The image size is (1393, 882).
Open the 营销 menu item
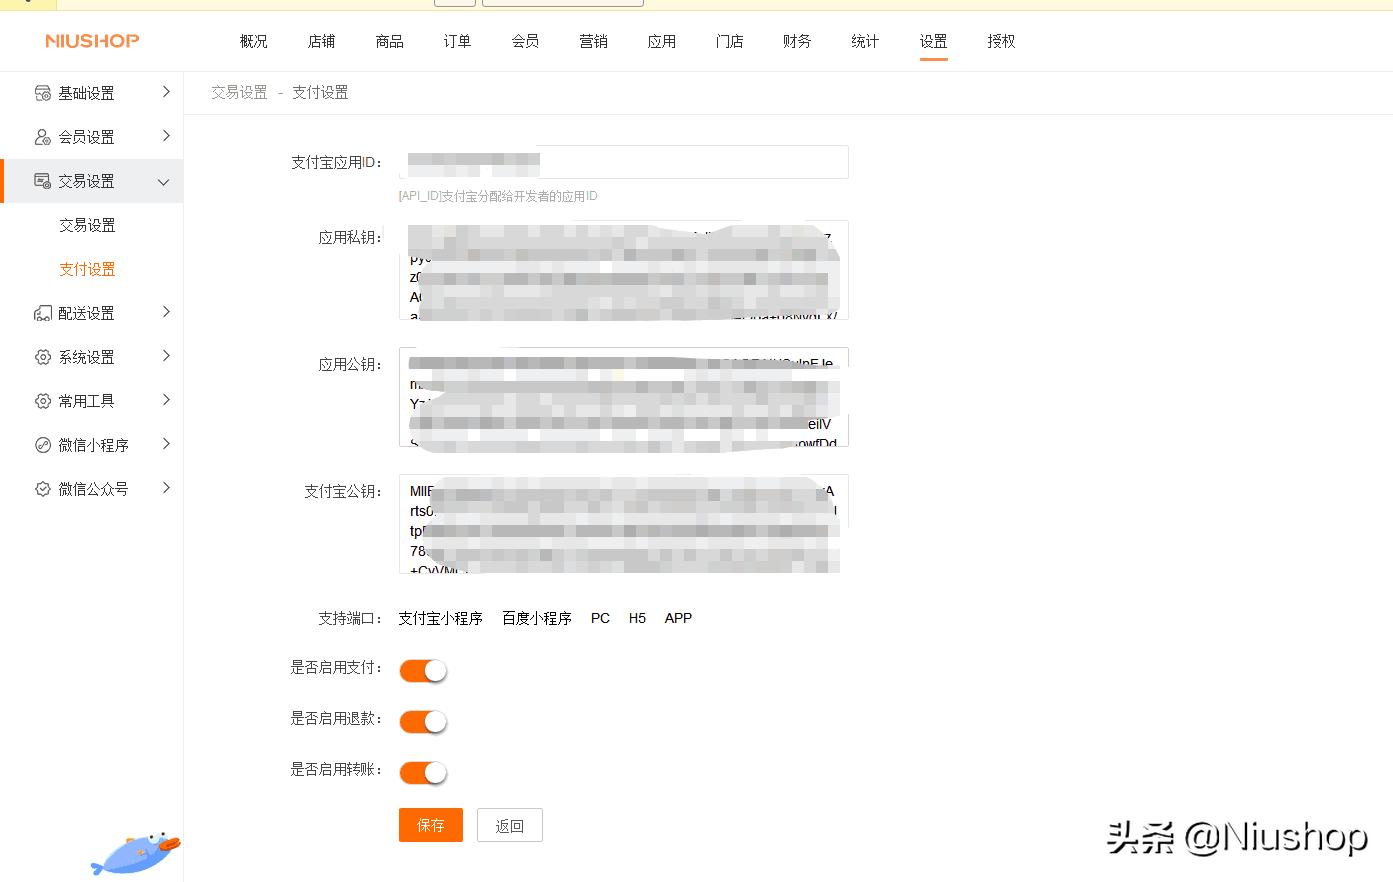click(x=593, y=41)
